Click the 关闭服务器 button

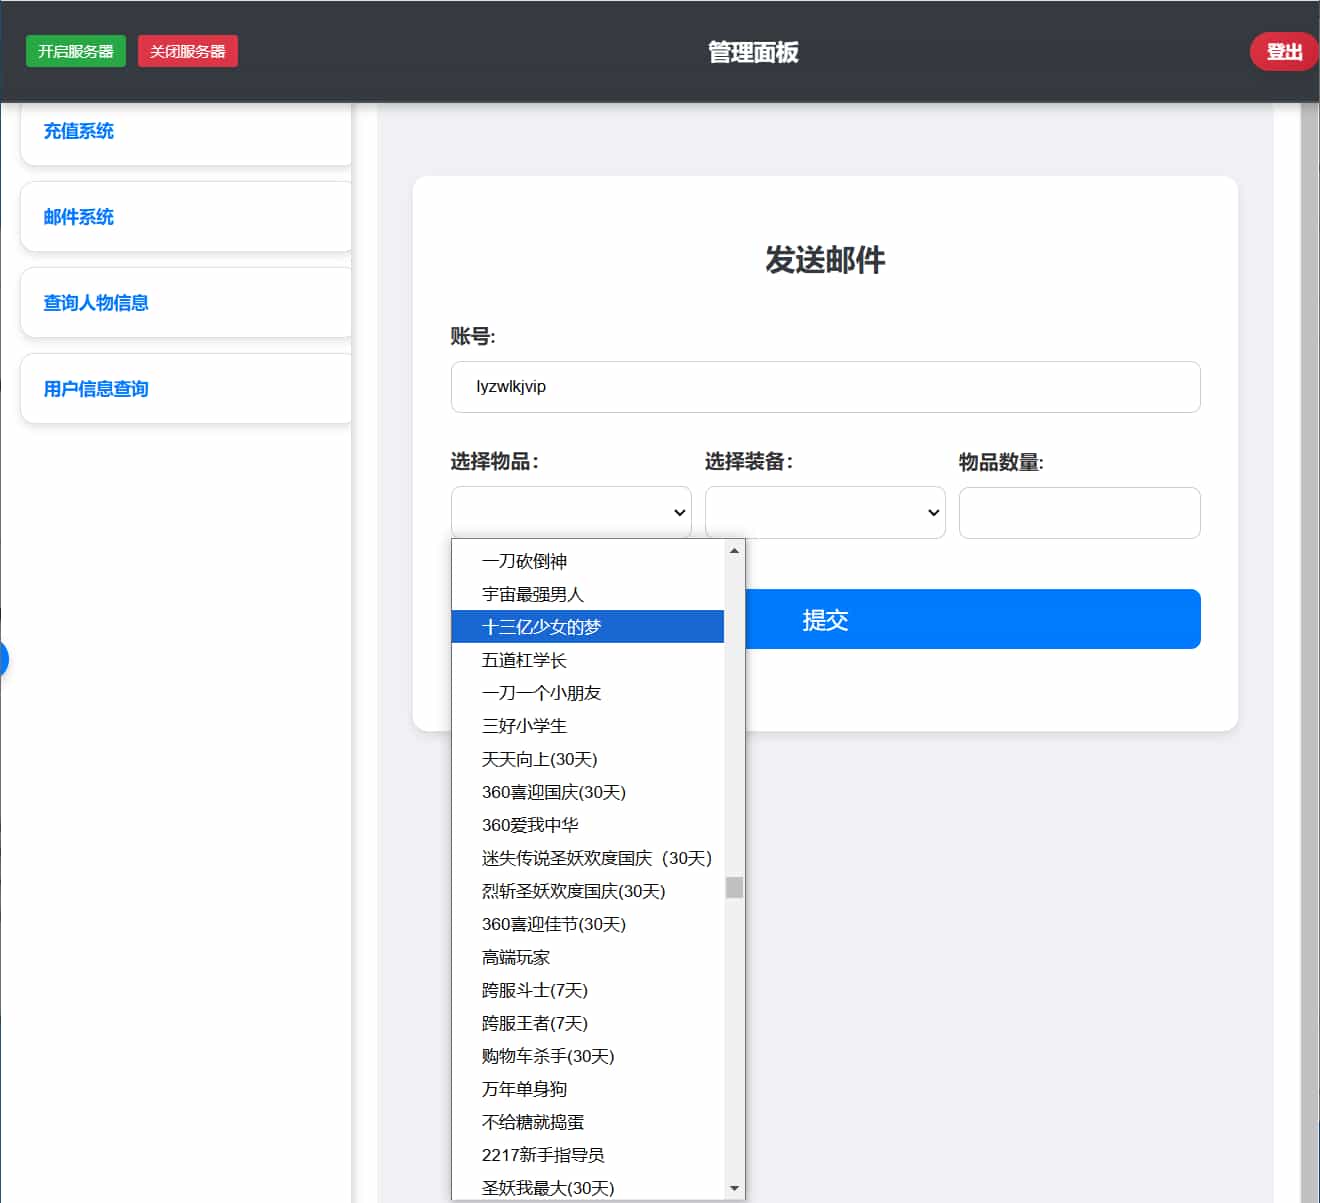pyautogui.click(x=187, y=51)
